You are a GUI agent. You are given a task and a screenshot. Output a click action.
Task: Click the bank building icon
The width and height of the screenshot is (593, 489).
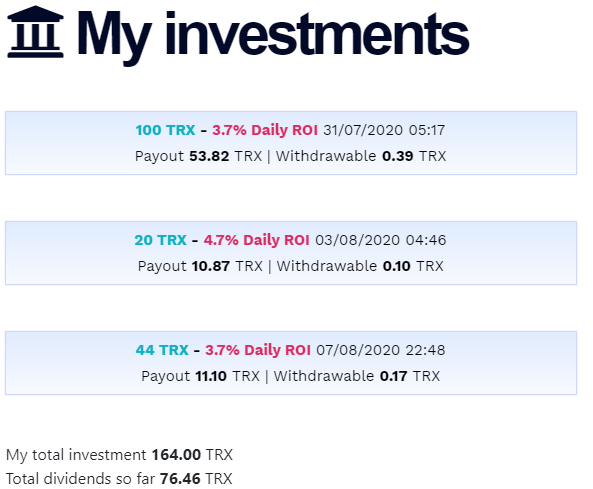[x=35, y=32]
